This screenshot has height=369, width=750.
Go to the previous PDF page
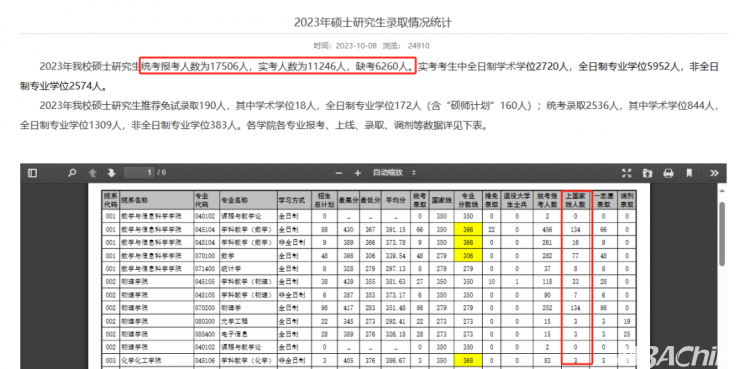(x=93, y=173)
